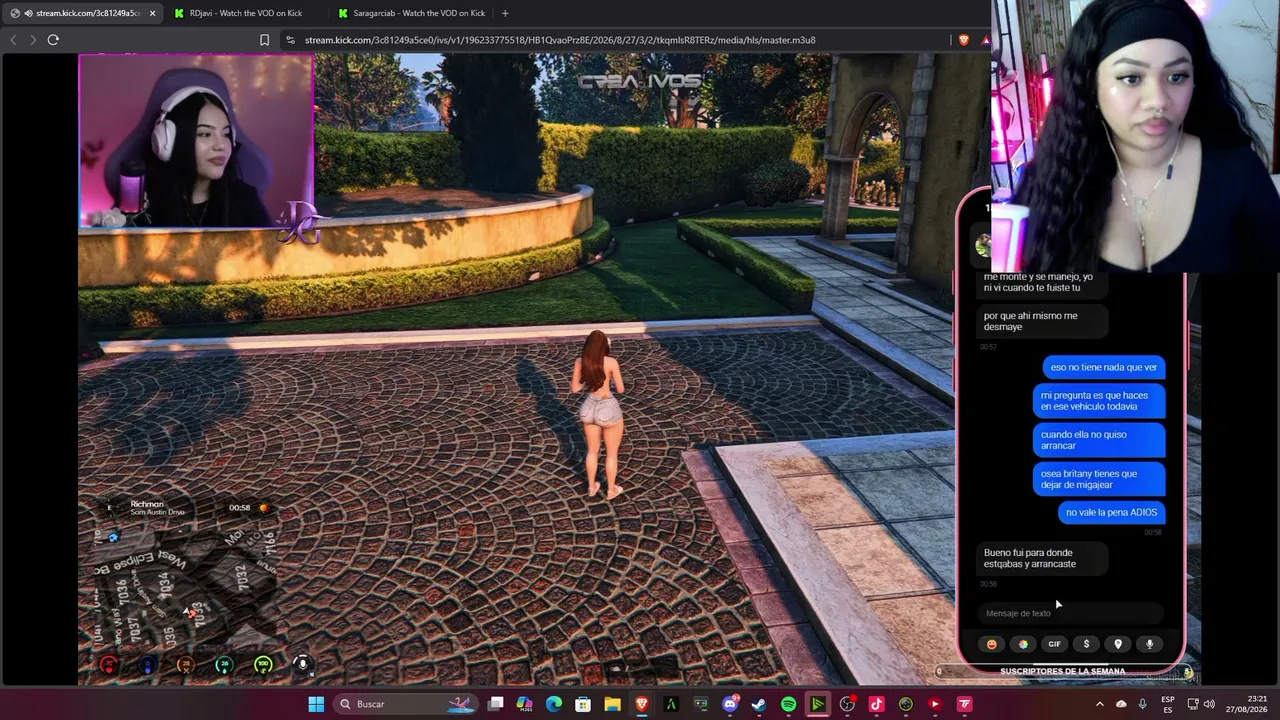Click the microphone tray icon

1143,704
